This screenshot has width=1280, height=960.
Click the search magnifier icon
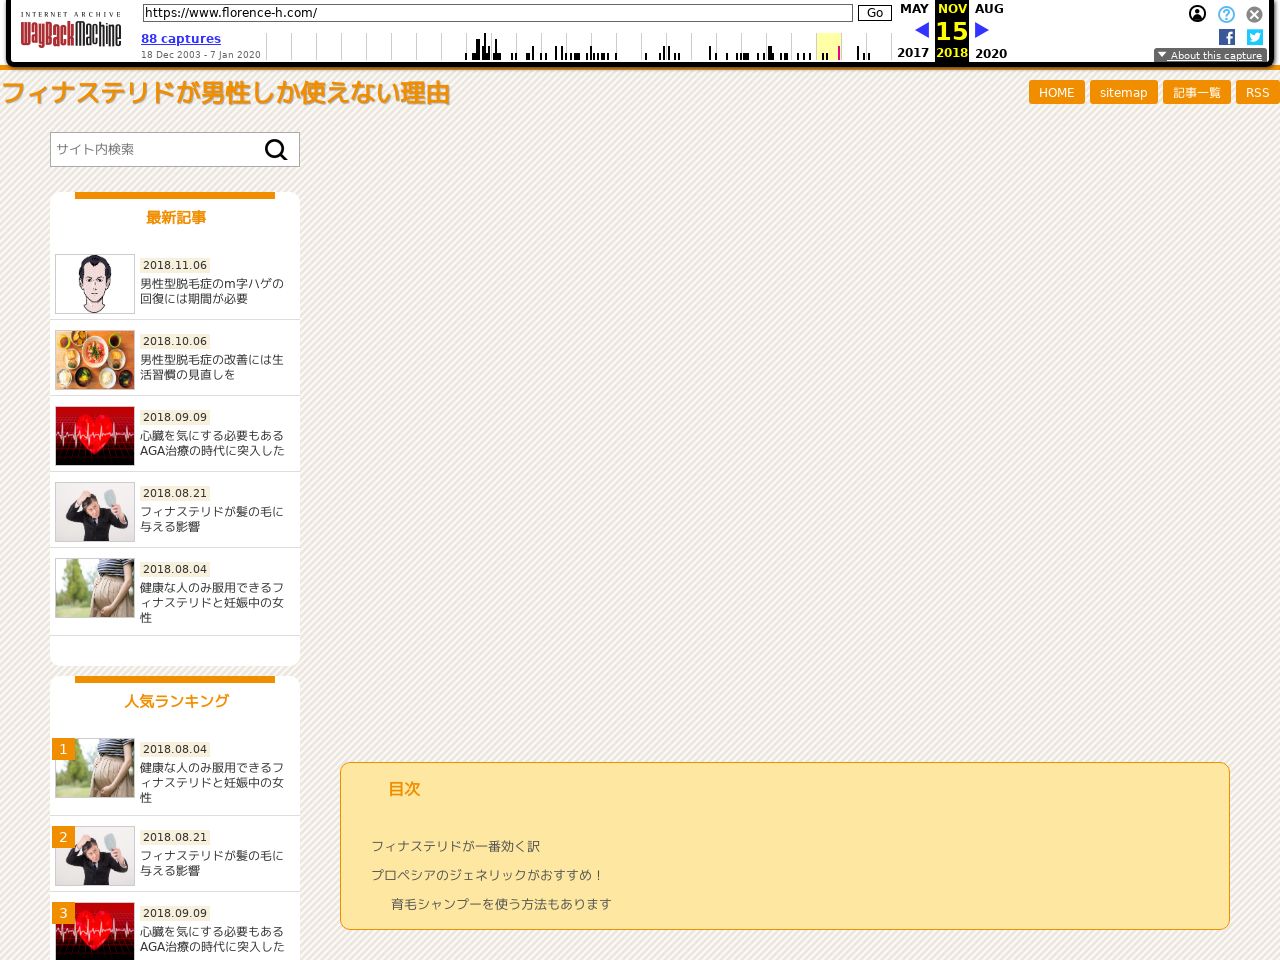tap(276, 150)
